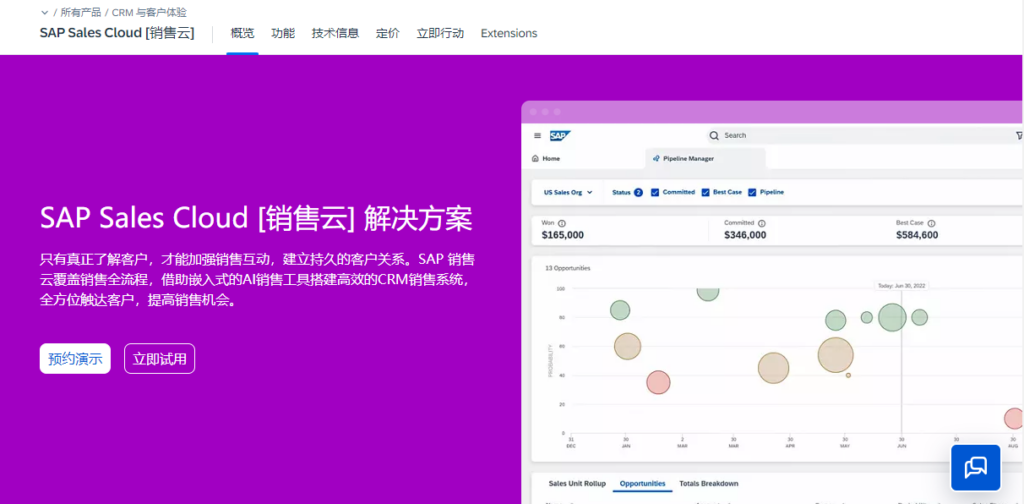The height and width of the screenshot is (504, 1024).
Task: Click the red bubble near 40 probability
Action: (658, 383)
